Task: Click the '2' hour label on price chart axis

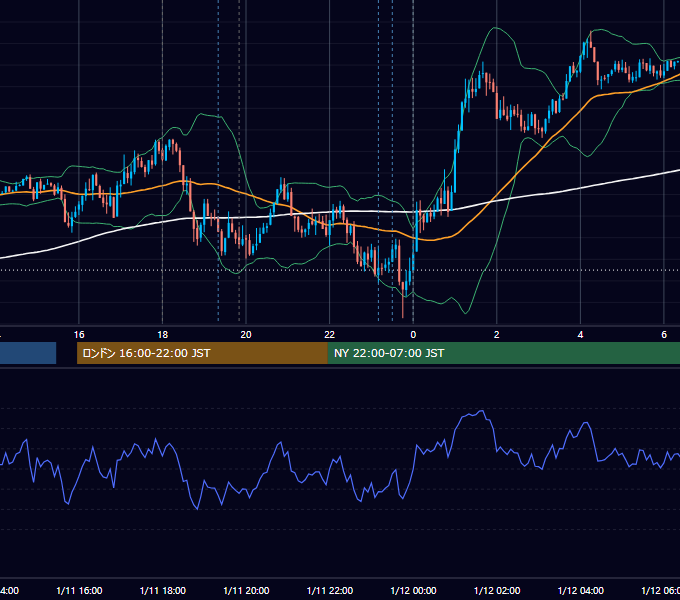Action: pos(497,334)
